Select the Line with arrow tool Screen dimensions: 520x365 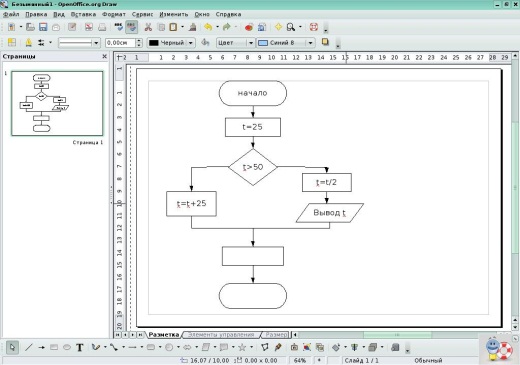(x=41, y=347)
